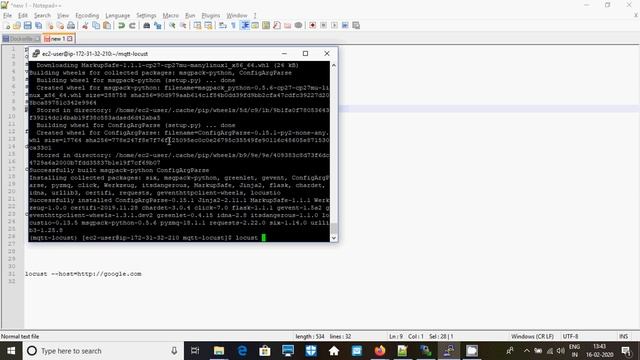Create a new document via toolbar

click(7, 25)
